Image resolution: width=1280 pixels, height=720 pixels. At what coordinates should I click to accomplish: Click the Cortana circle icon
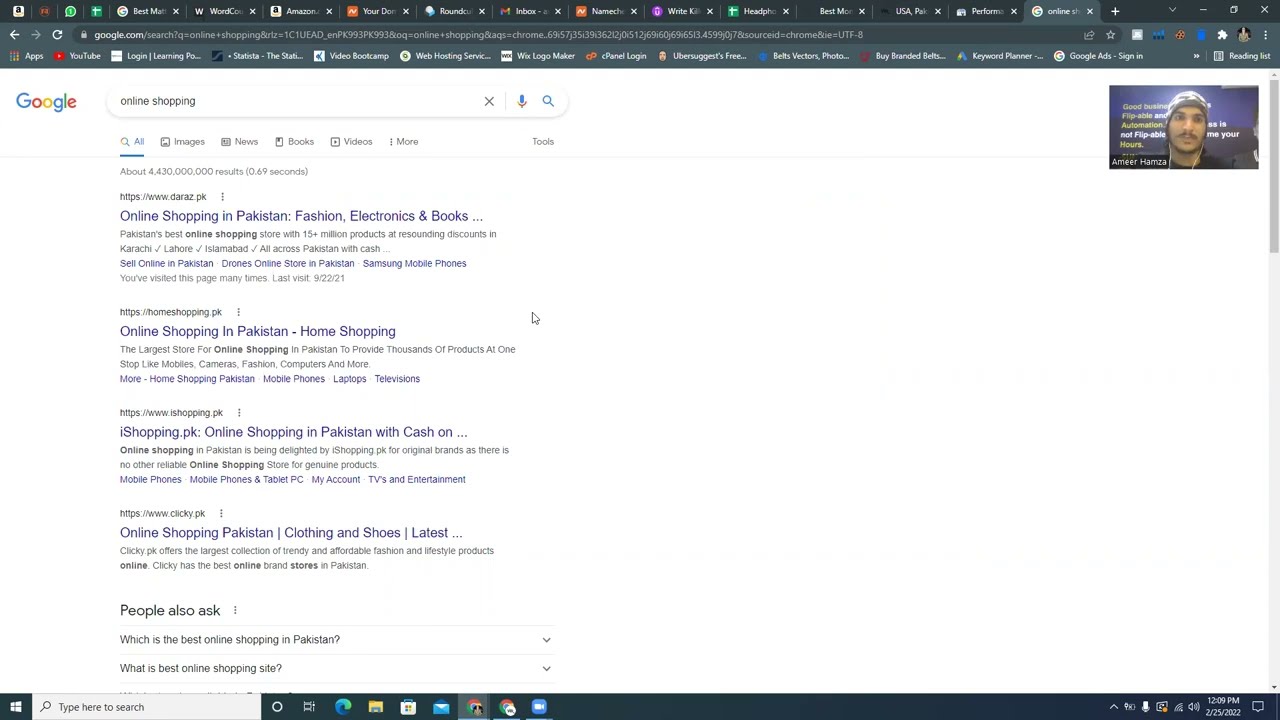[277, 707]
